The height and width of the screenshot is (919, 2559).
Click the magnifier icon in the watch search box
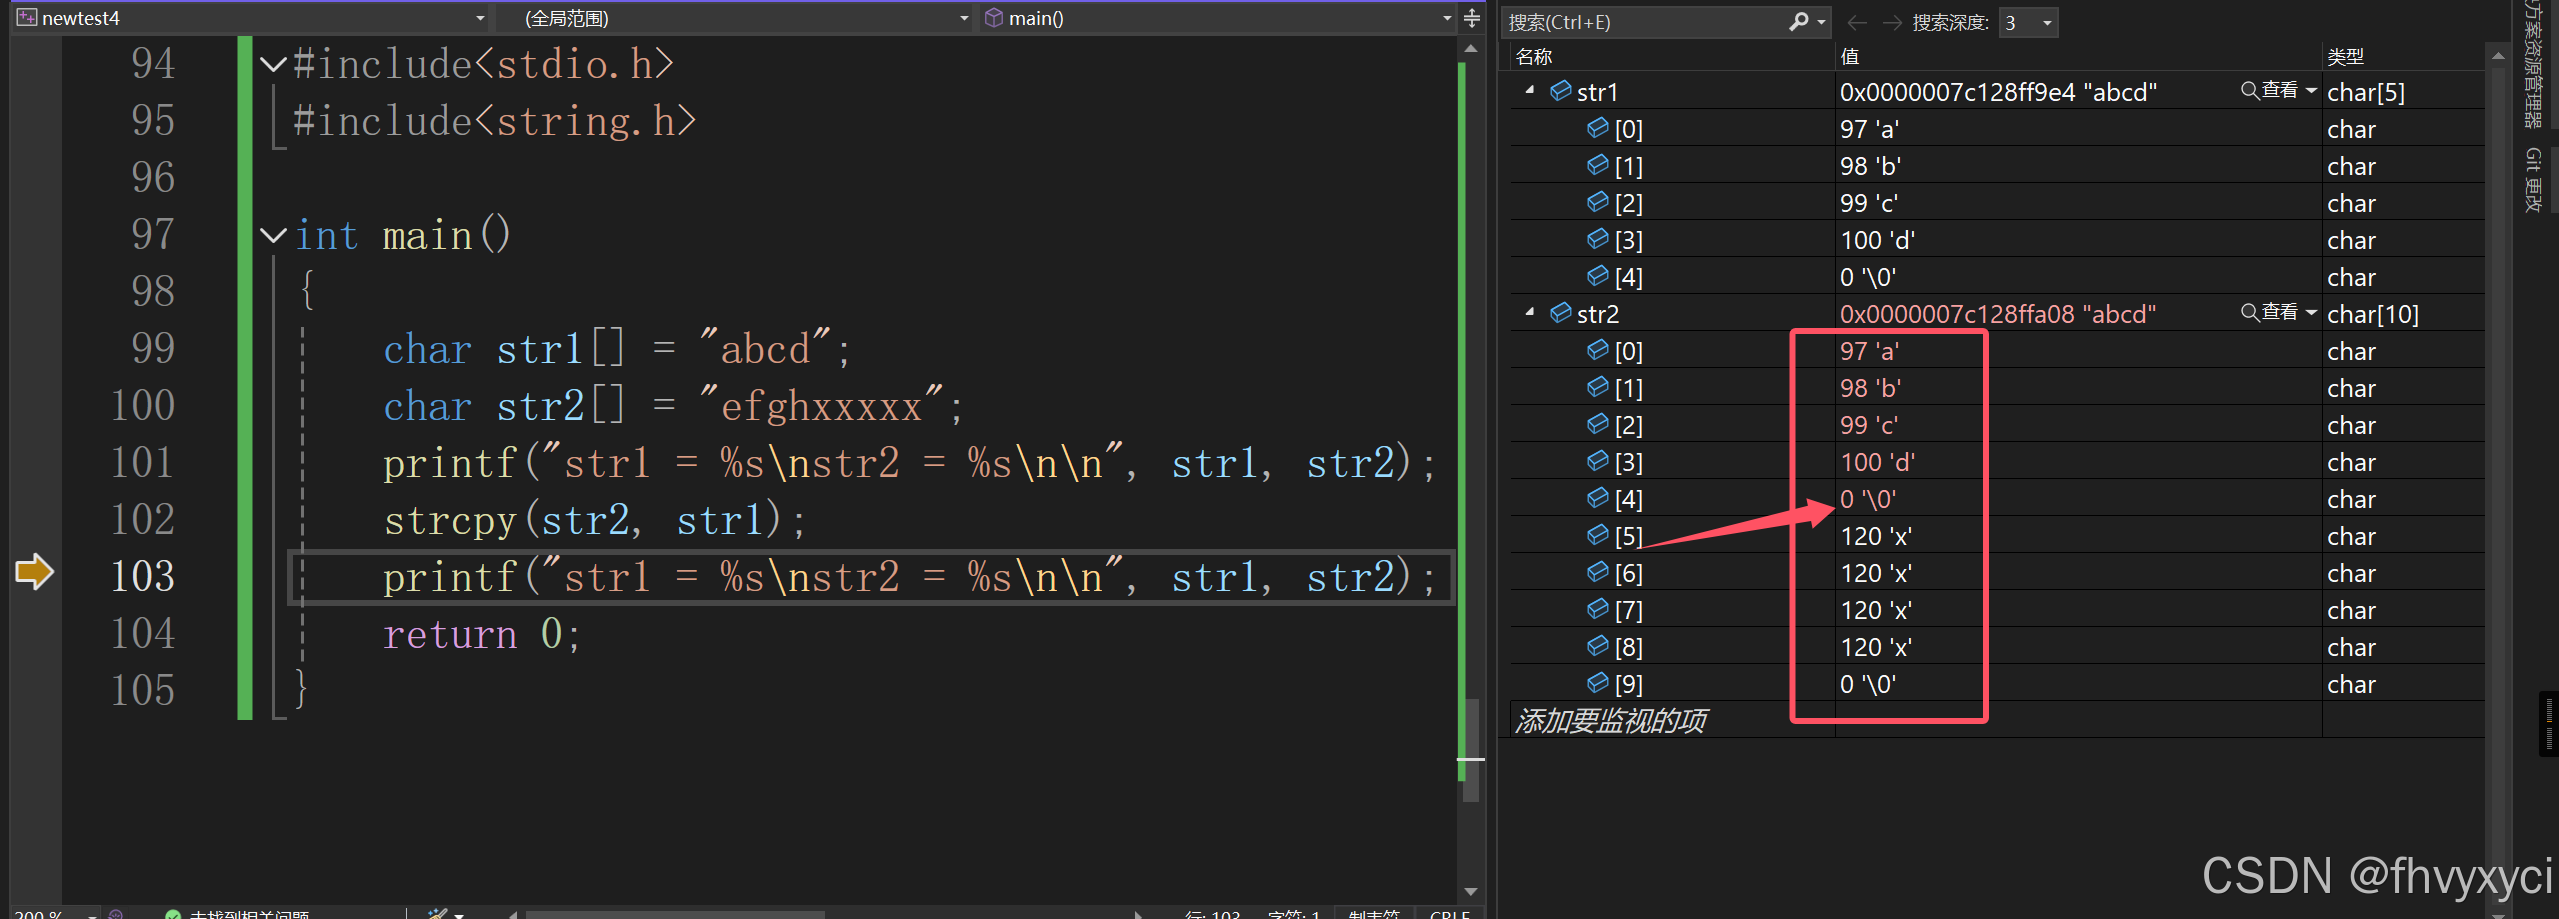1798,22
